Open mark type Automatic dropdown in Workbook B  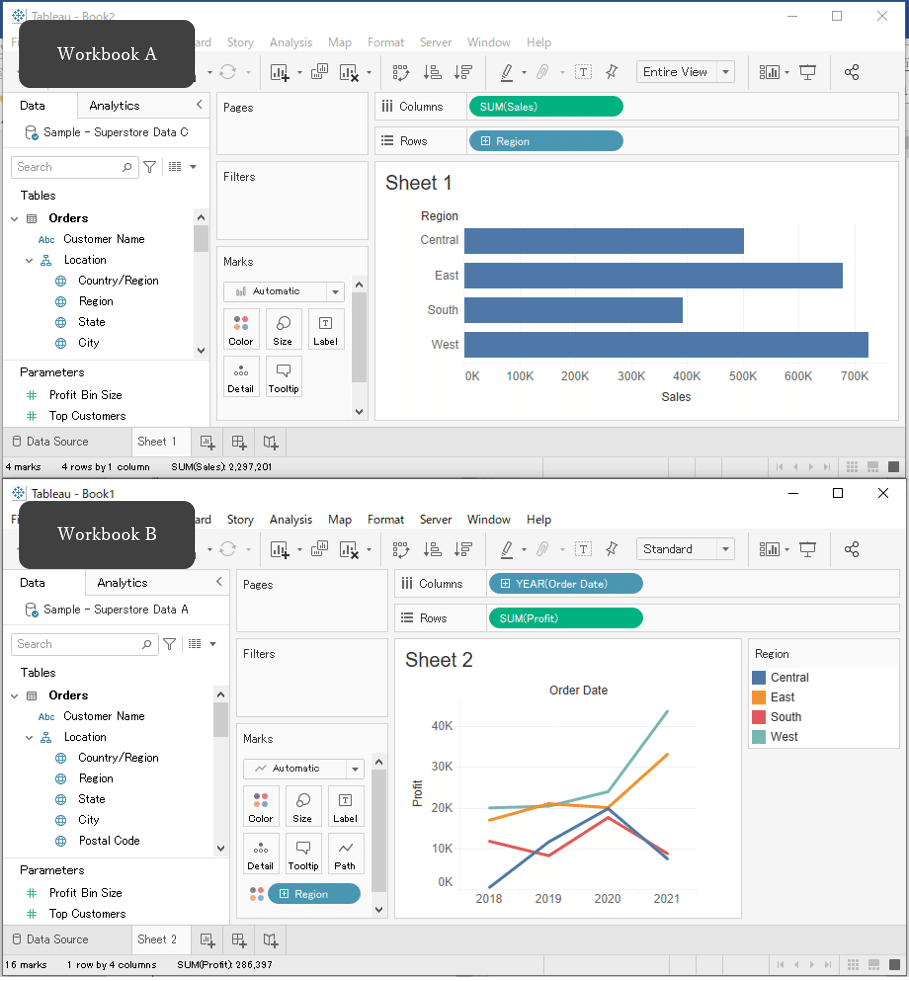click(x=303, y=768)
